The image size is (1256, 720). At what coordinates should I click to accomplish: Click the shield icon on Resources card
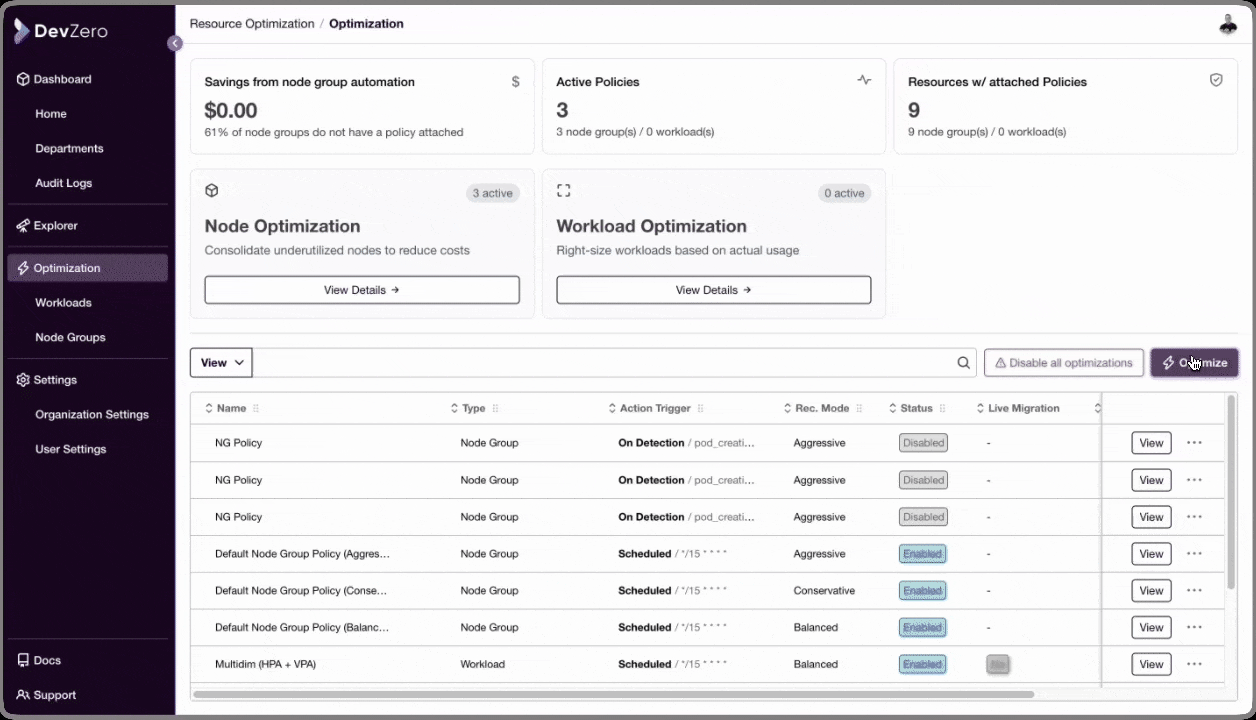click(x=1216, y=79)
